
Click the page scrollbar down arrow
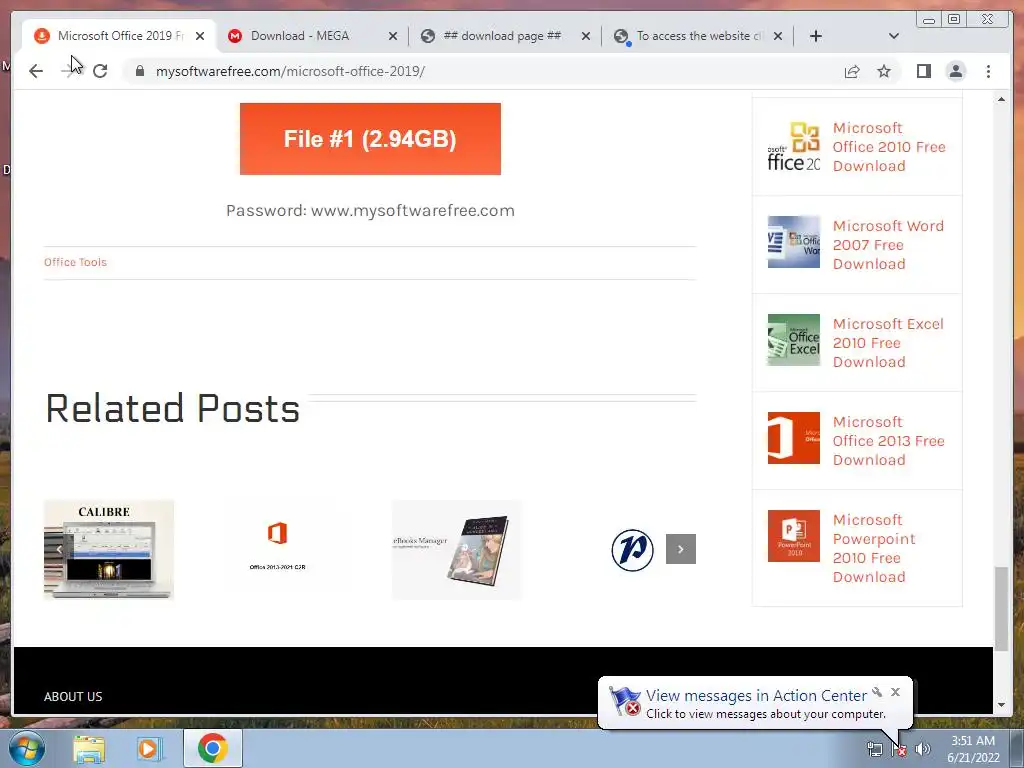1001,705
